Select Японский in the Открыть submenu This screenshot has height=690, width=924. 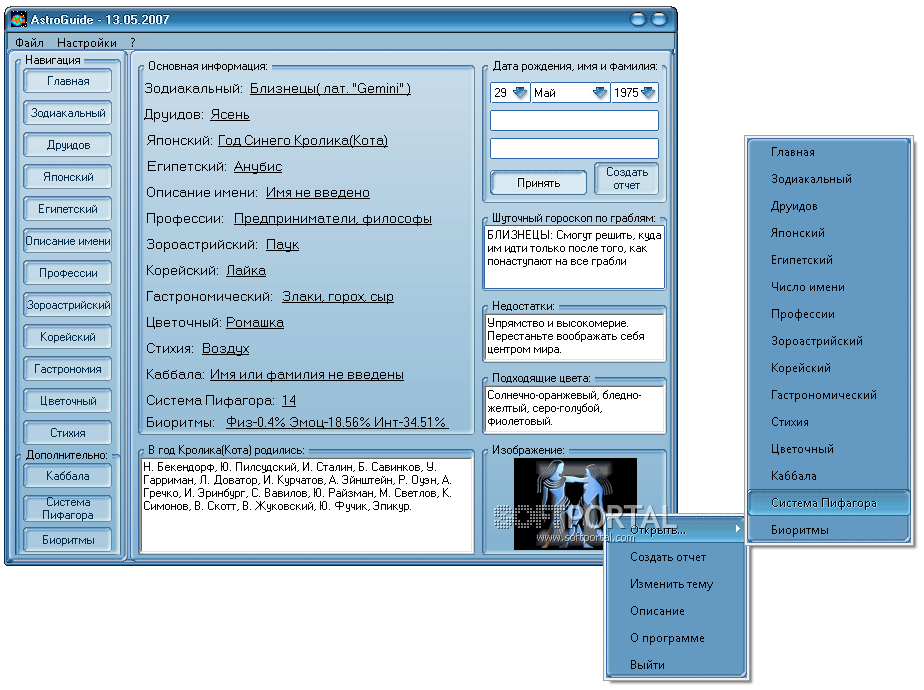829,233
